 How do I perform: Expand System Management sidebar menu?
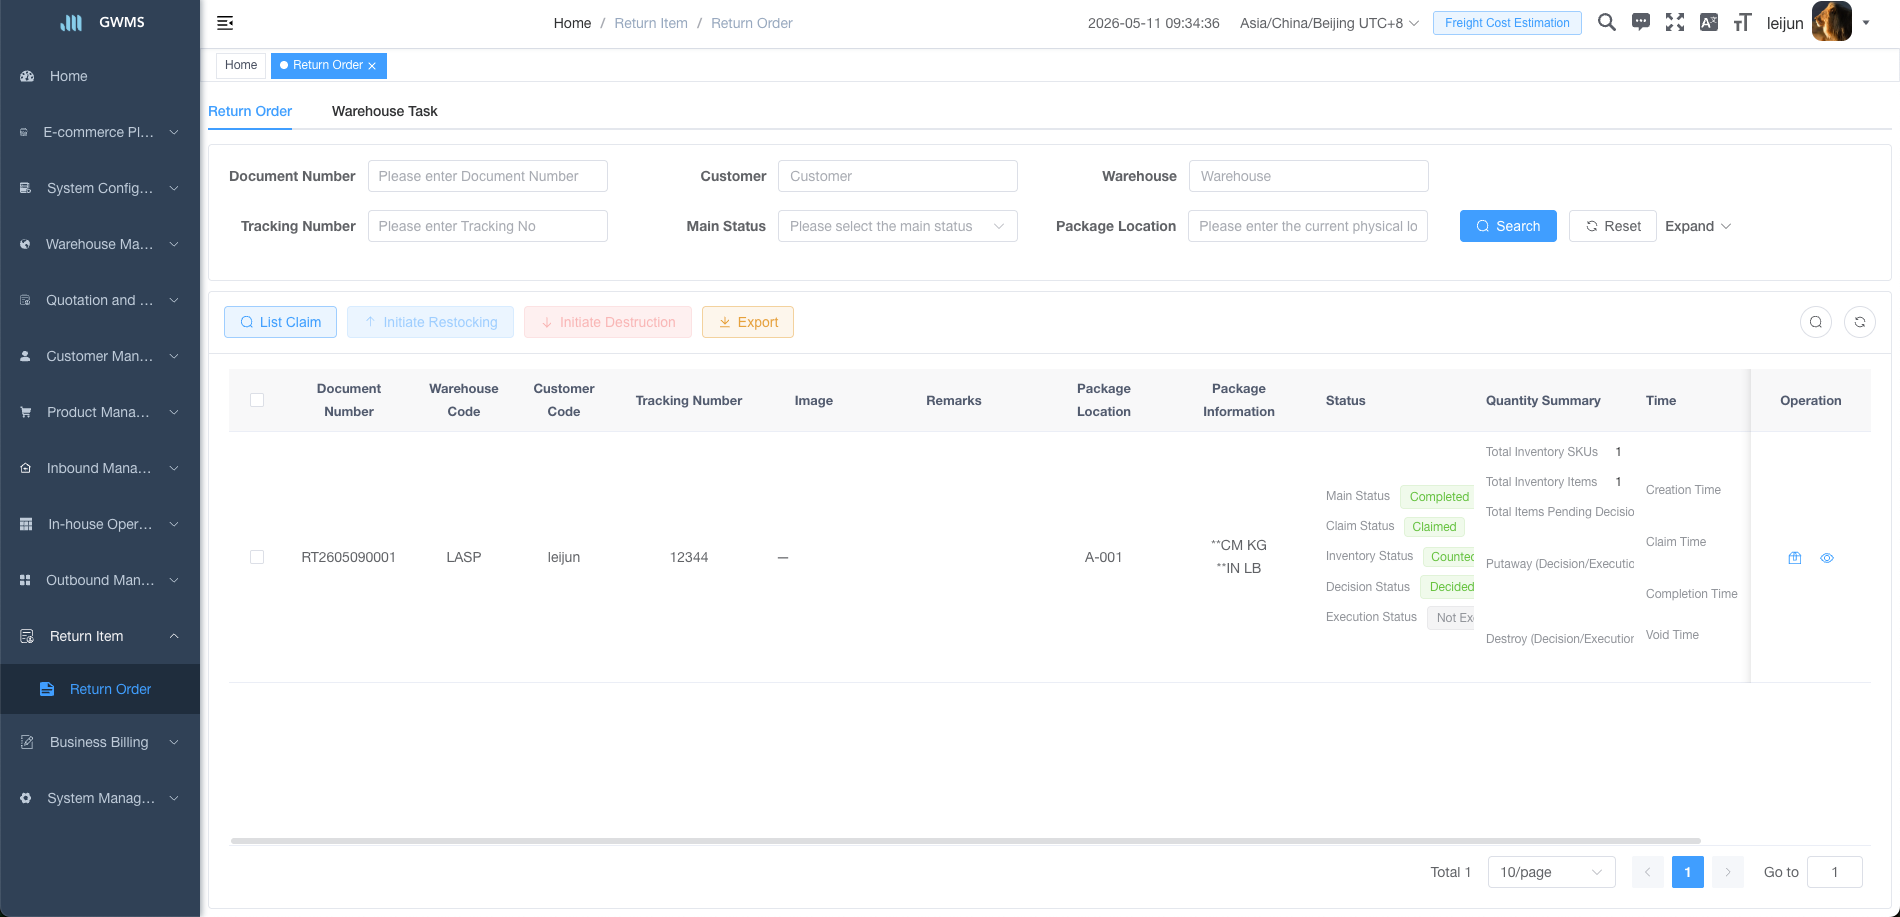100,798
